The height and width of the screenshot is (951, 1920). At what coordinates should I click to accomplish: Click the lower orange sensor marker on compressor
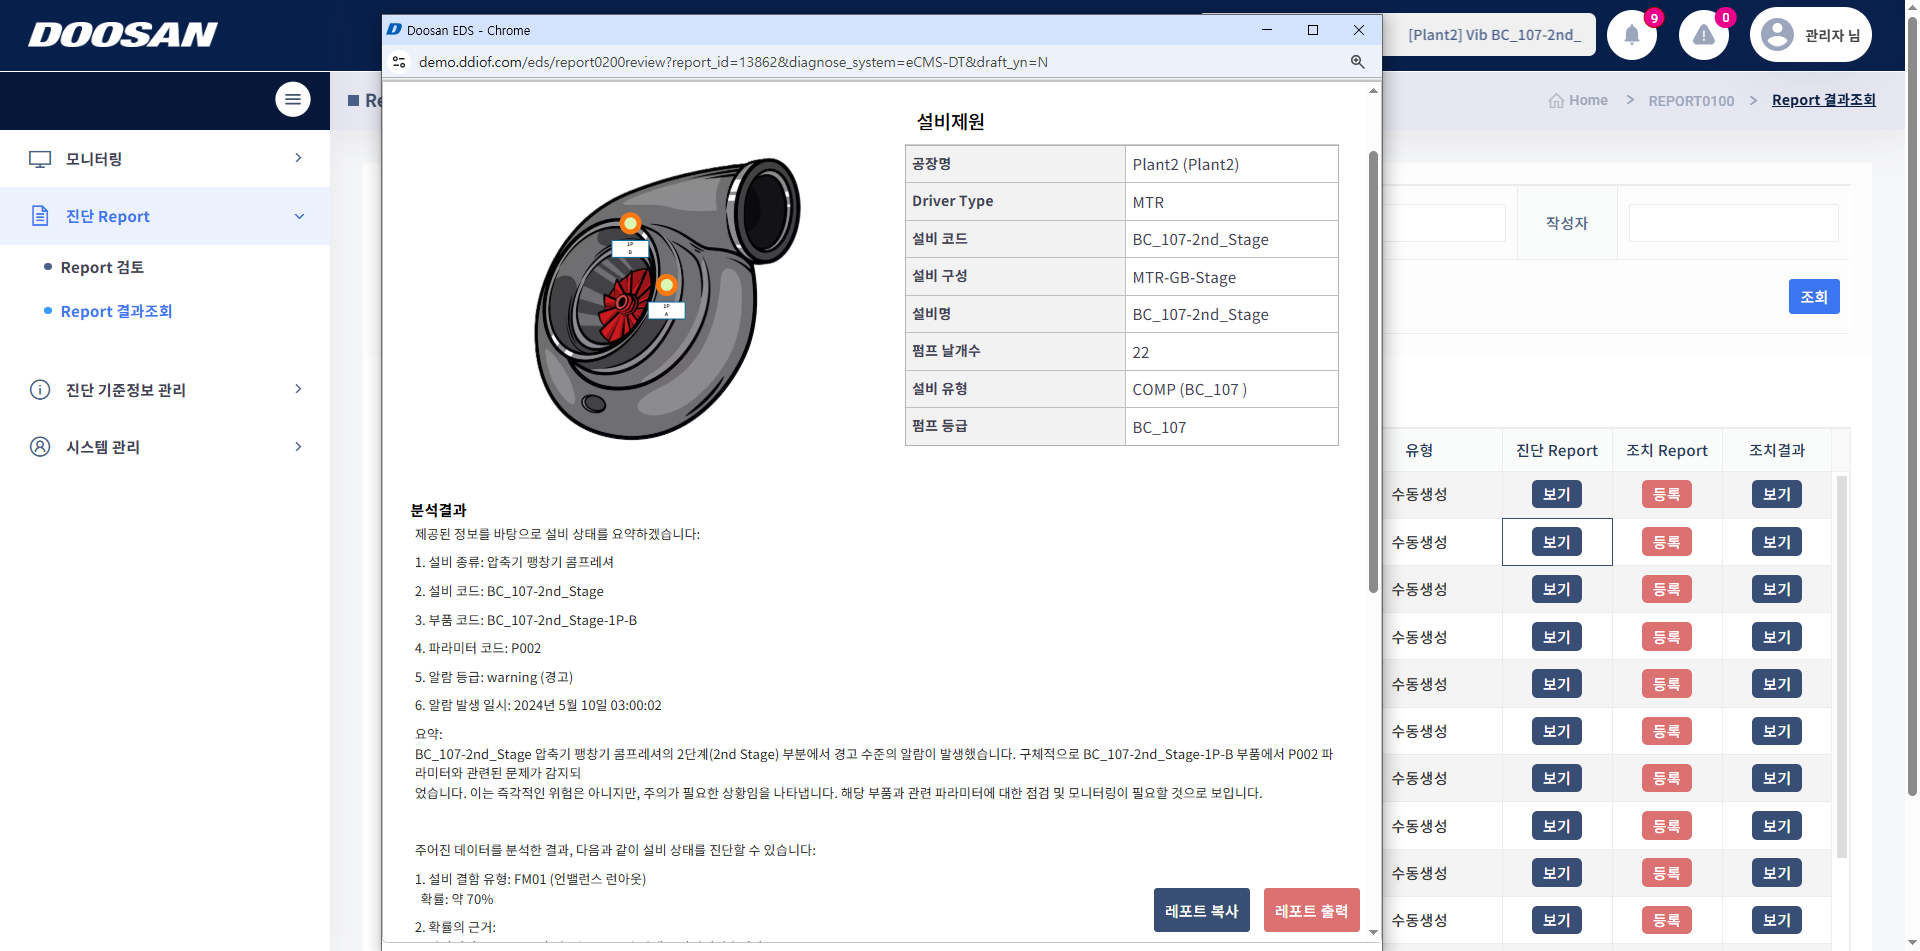click(x=667, y=286)
